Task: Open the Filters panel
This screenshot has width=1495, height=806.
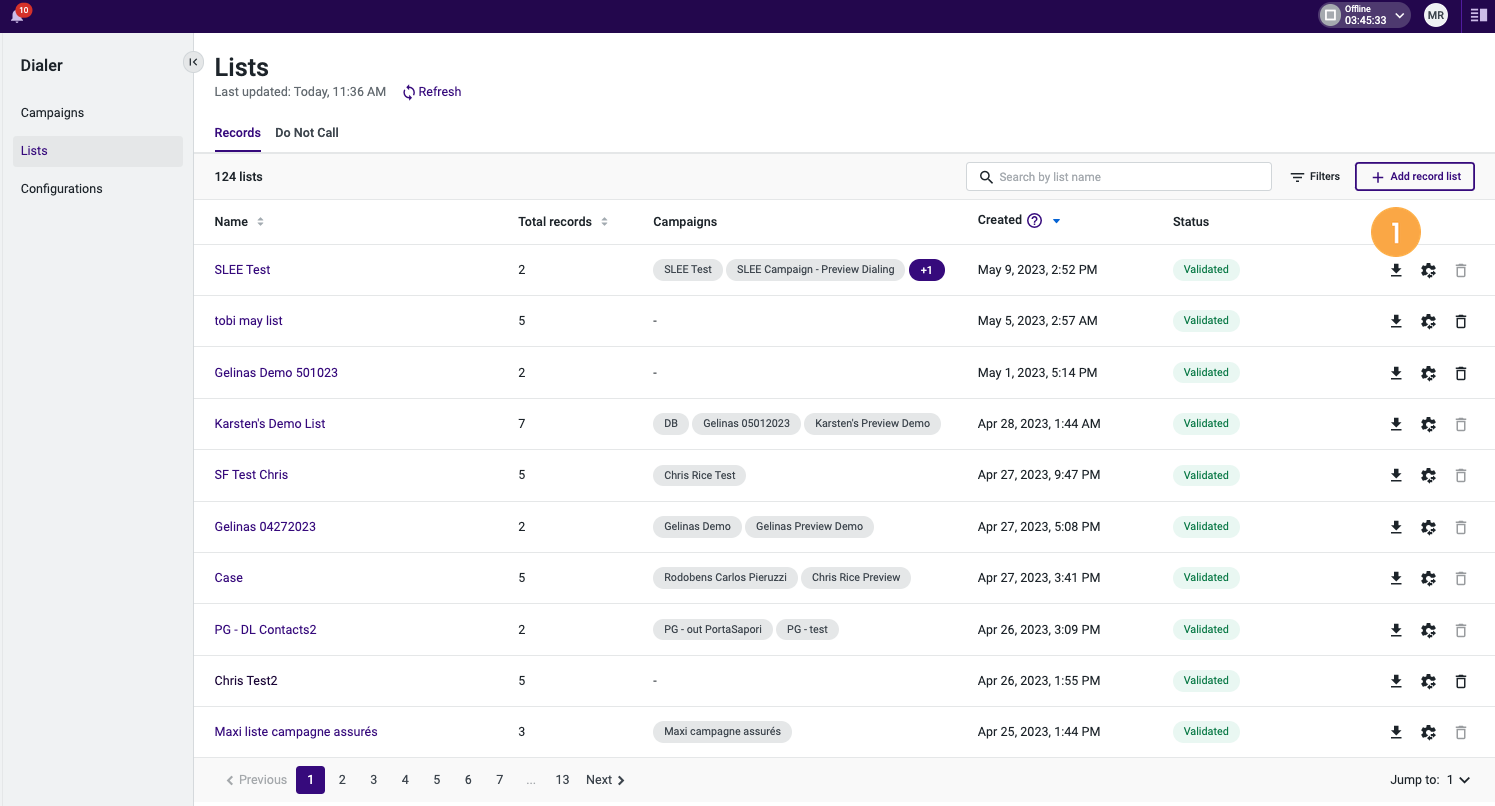Action: coord(1314,176)
